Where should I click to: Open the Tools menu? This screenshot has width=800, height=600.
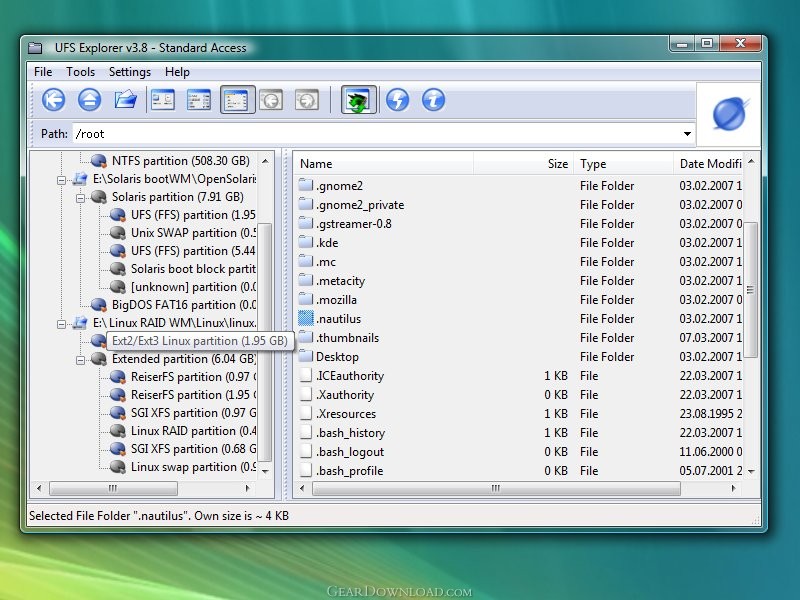[x=81, y=72]
